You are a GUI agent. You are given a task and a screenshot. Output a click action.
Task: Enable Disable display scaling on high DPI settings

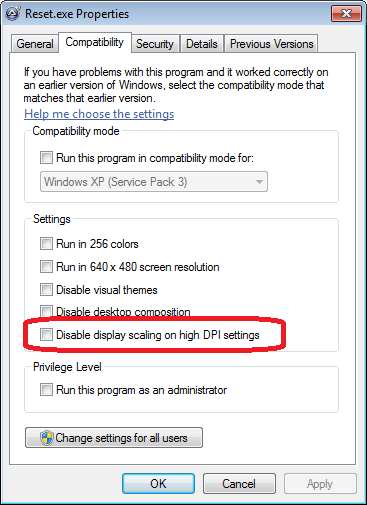pos(46,334)
